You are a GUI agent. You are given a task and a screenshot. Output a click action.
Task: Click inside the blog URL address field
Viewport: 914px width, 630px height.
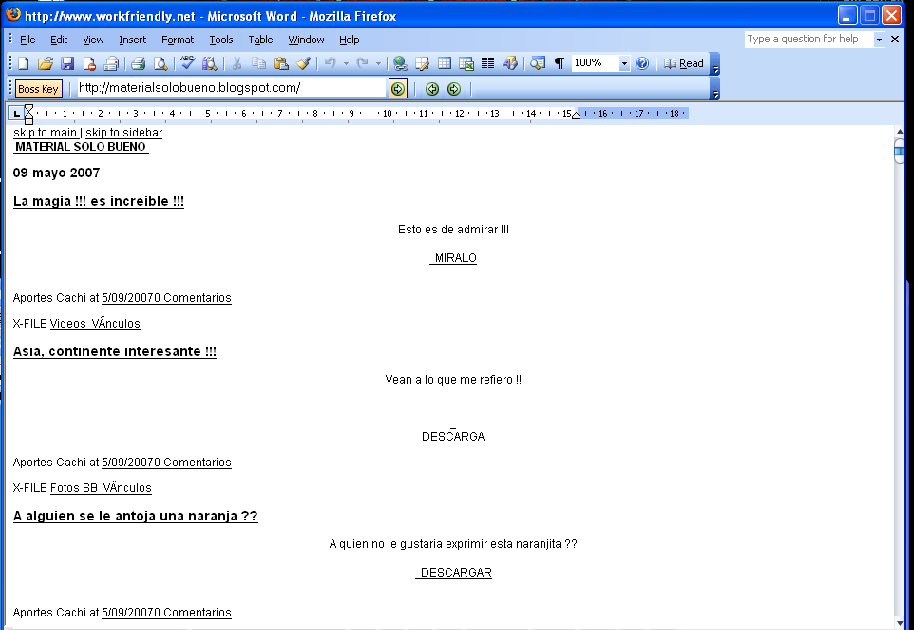(x=230, y=88)
